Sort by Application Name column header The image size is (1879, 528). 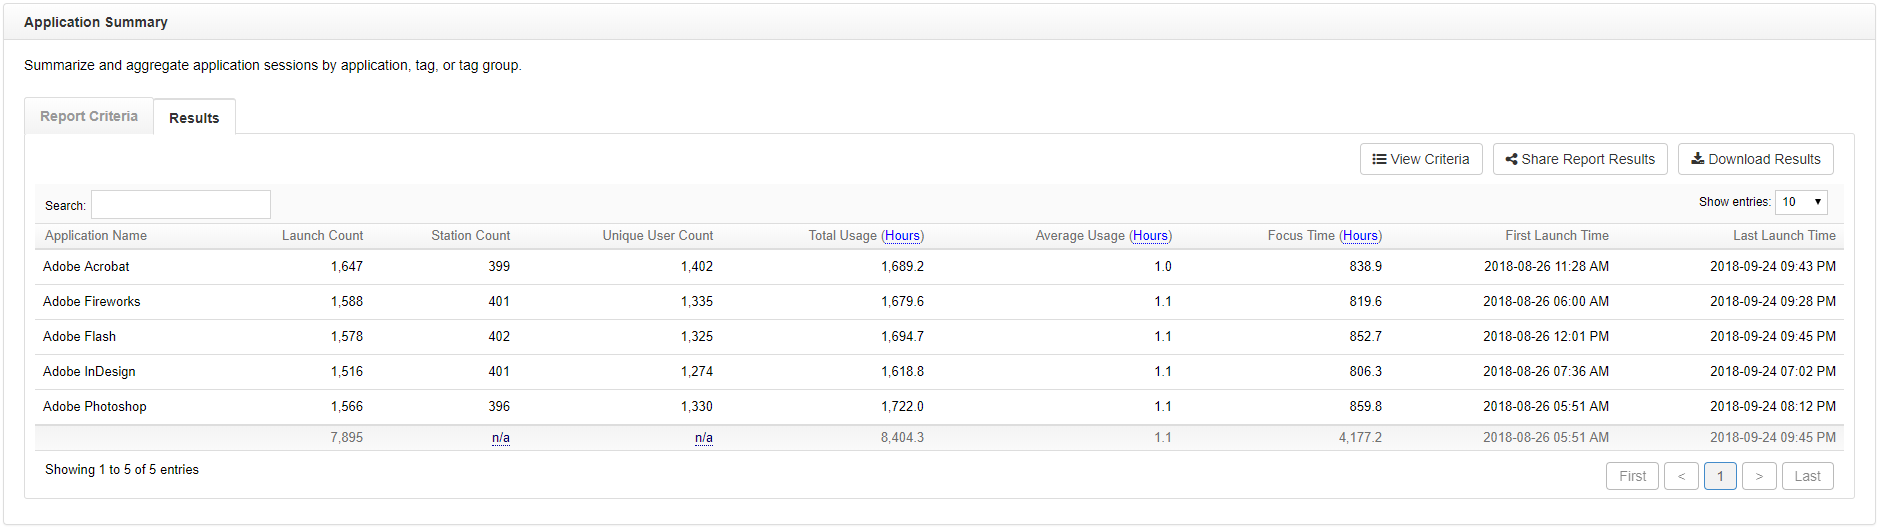coord(96,236)
